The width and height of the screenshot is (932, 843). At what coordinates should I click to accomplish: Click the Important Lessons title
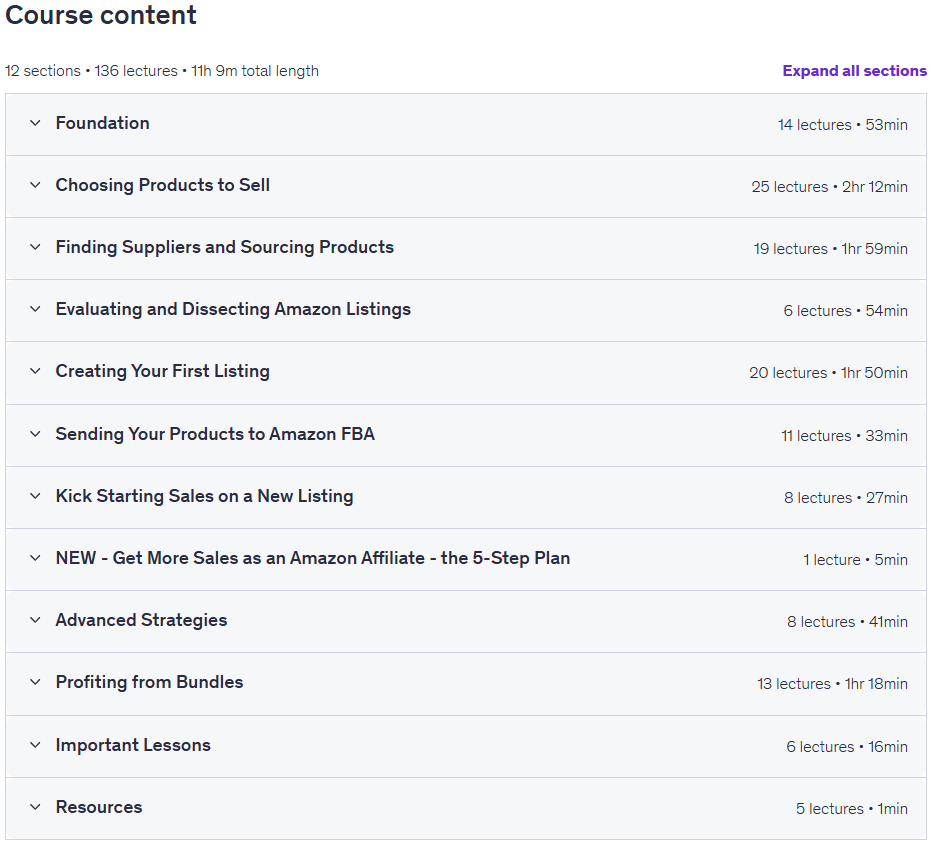[x=133, y=745]
